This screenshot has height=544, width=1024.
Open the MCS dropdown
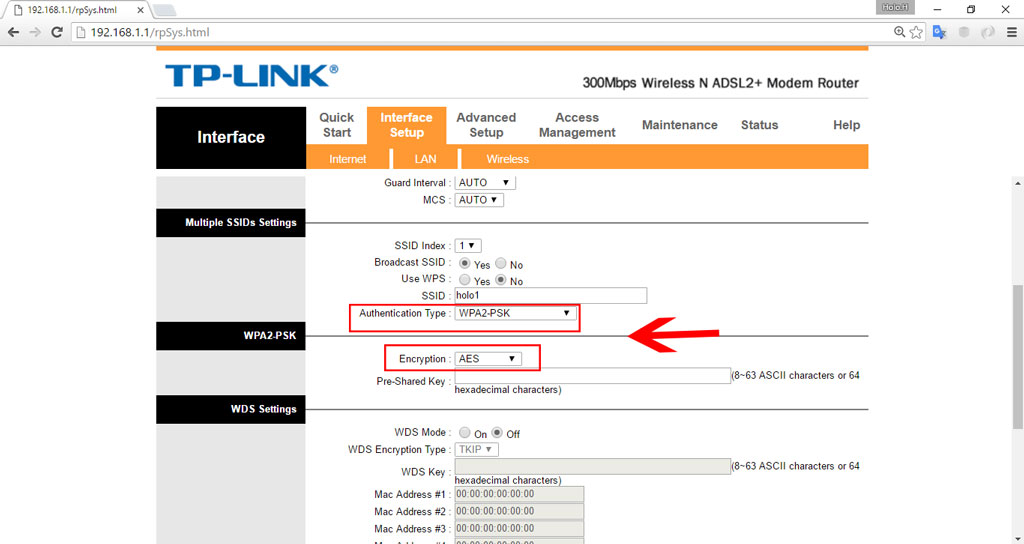[479, 200]
